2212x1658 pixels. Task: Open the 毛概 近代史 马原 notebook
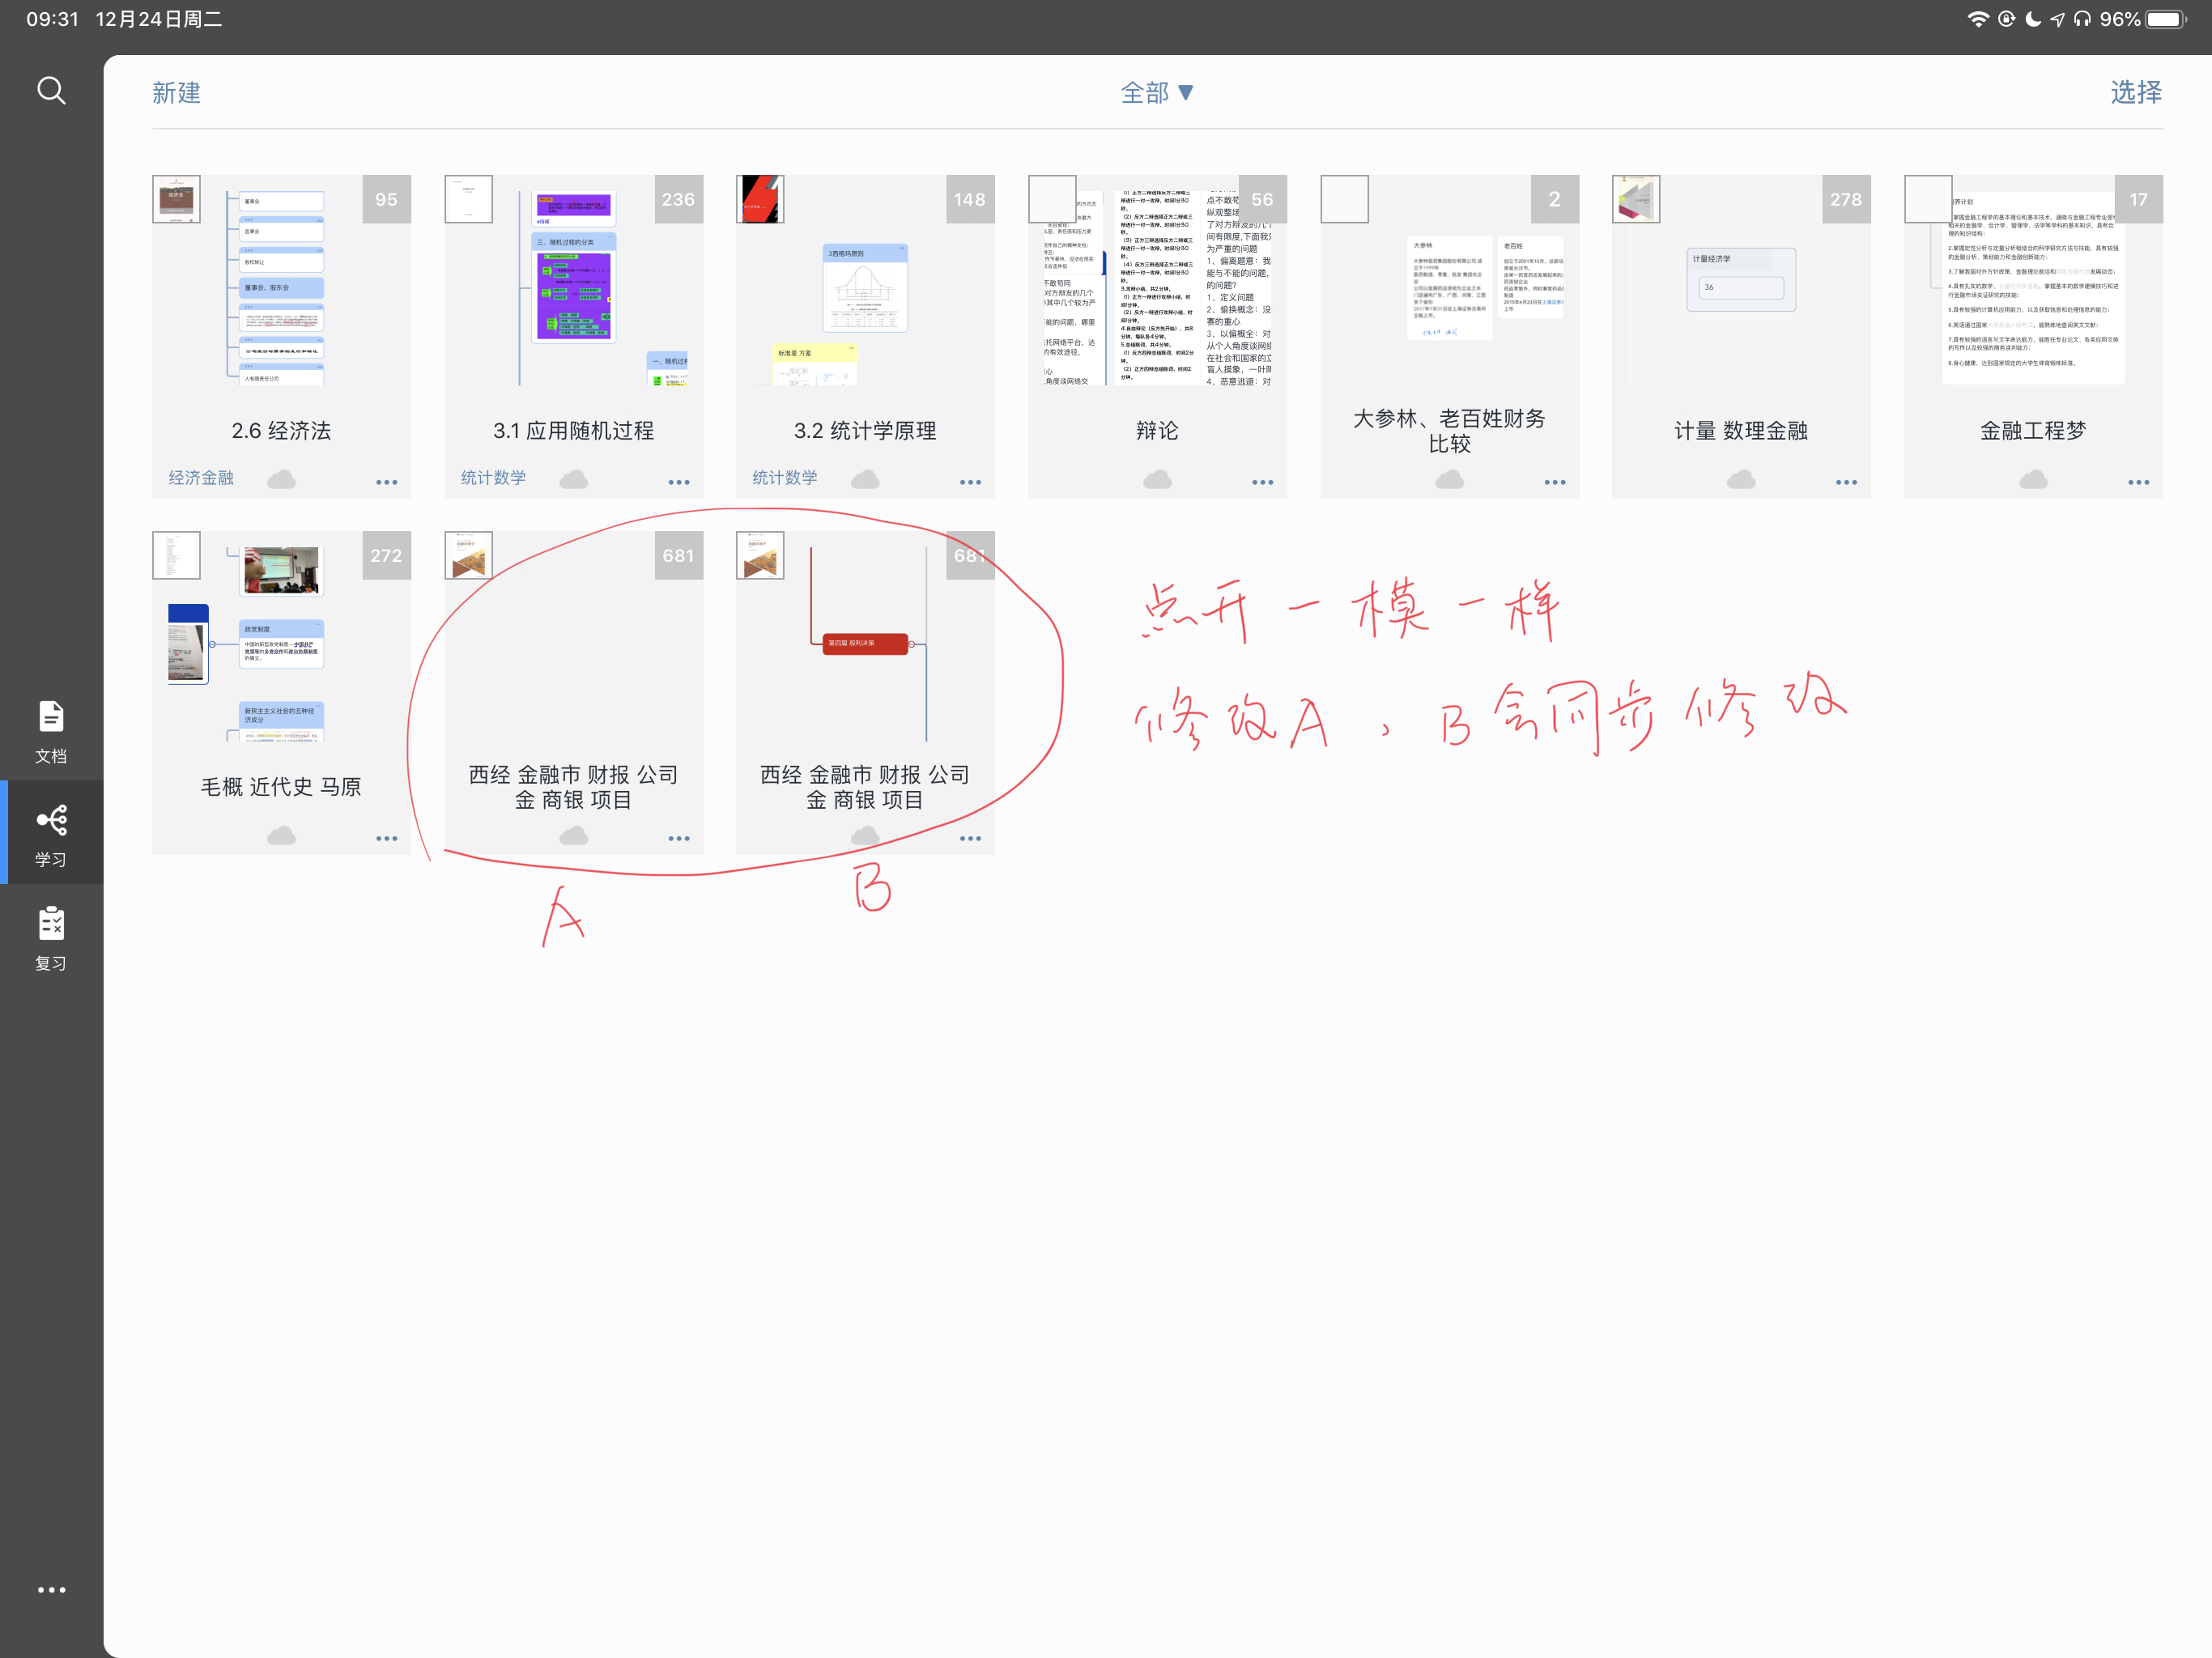281,692
